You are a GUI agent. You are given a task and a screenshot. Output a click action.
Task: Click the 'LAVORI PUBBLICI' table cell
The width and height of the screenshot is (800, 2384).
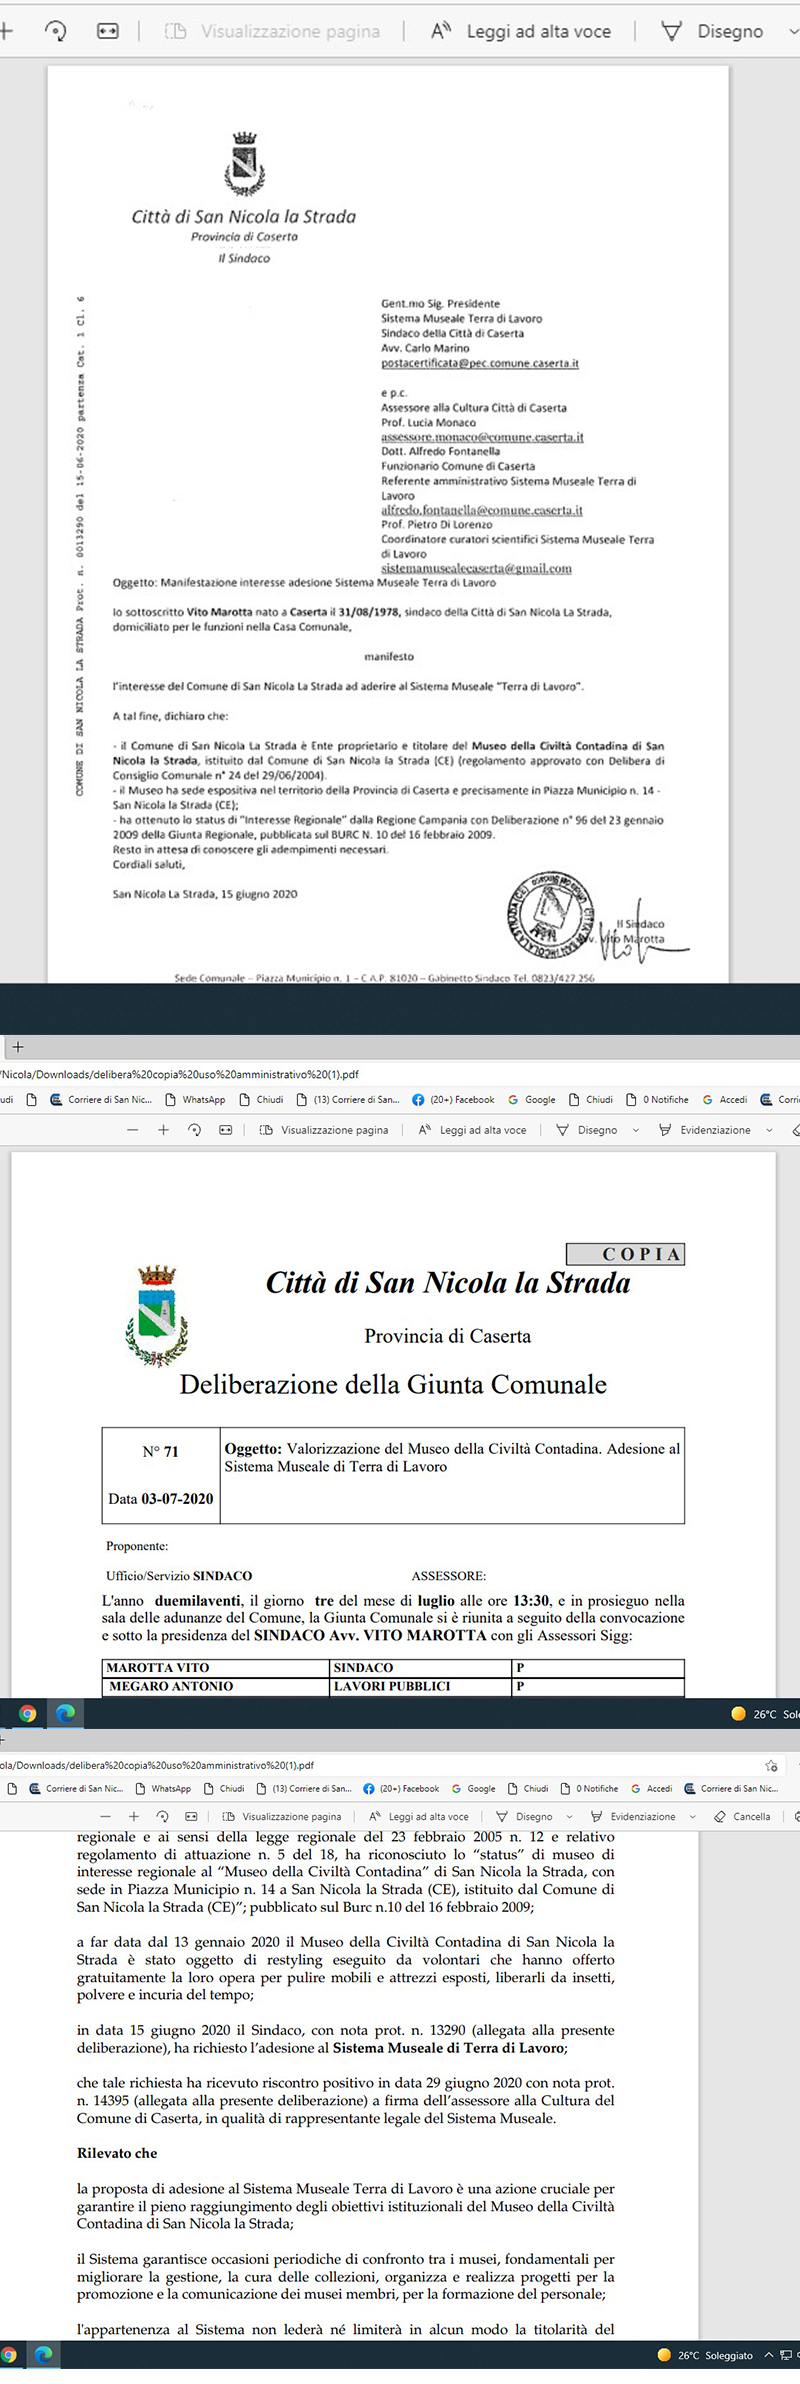tap(421, 1686)
